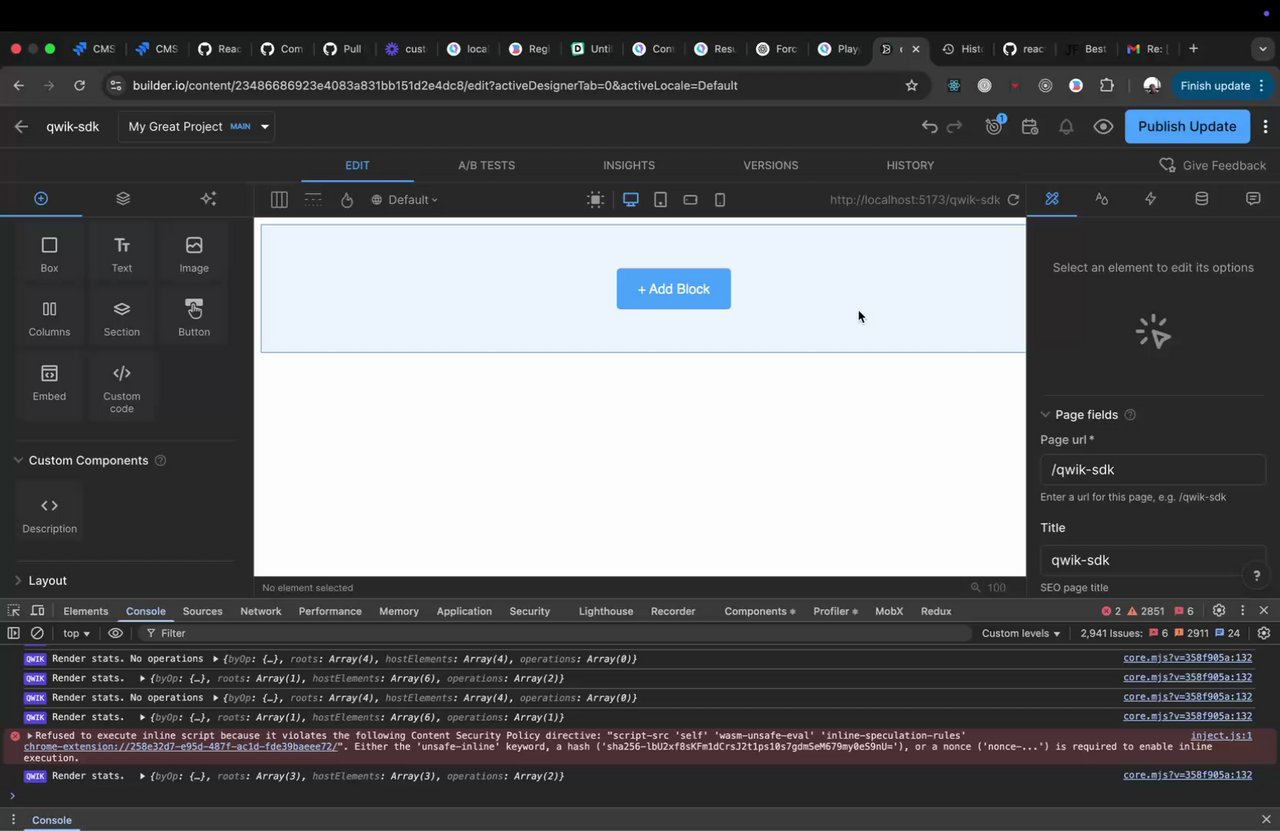Image resolution: width=1280 pixels, height=831 pixels.
Task: Edit the Page url field
Action: pos(1153,470)
